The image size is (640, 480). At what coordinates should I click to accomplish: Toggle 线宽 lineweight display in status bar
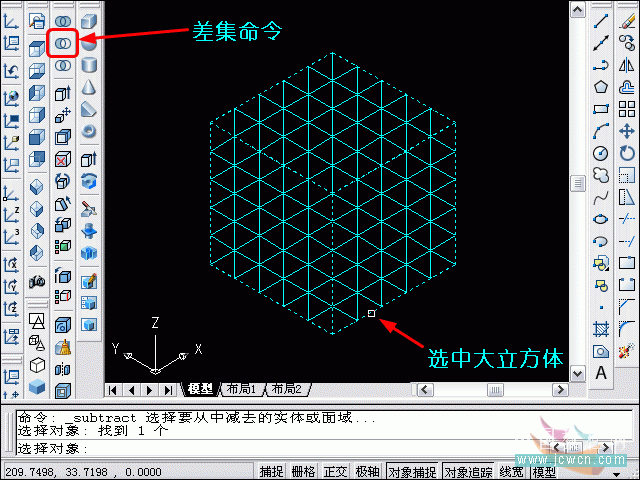click(x=511, y=471)
